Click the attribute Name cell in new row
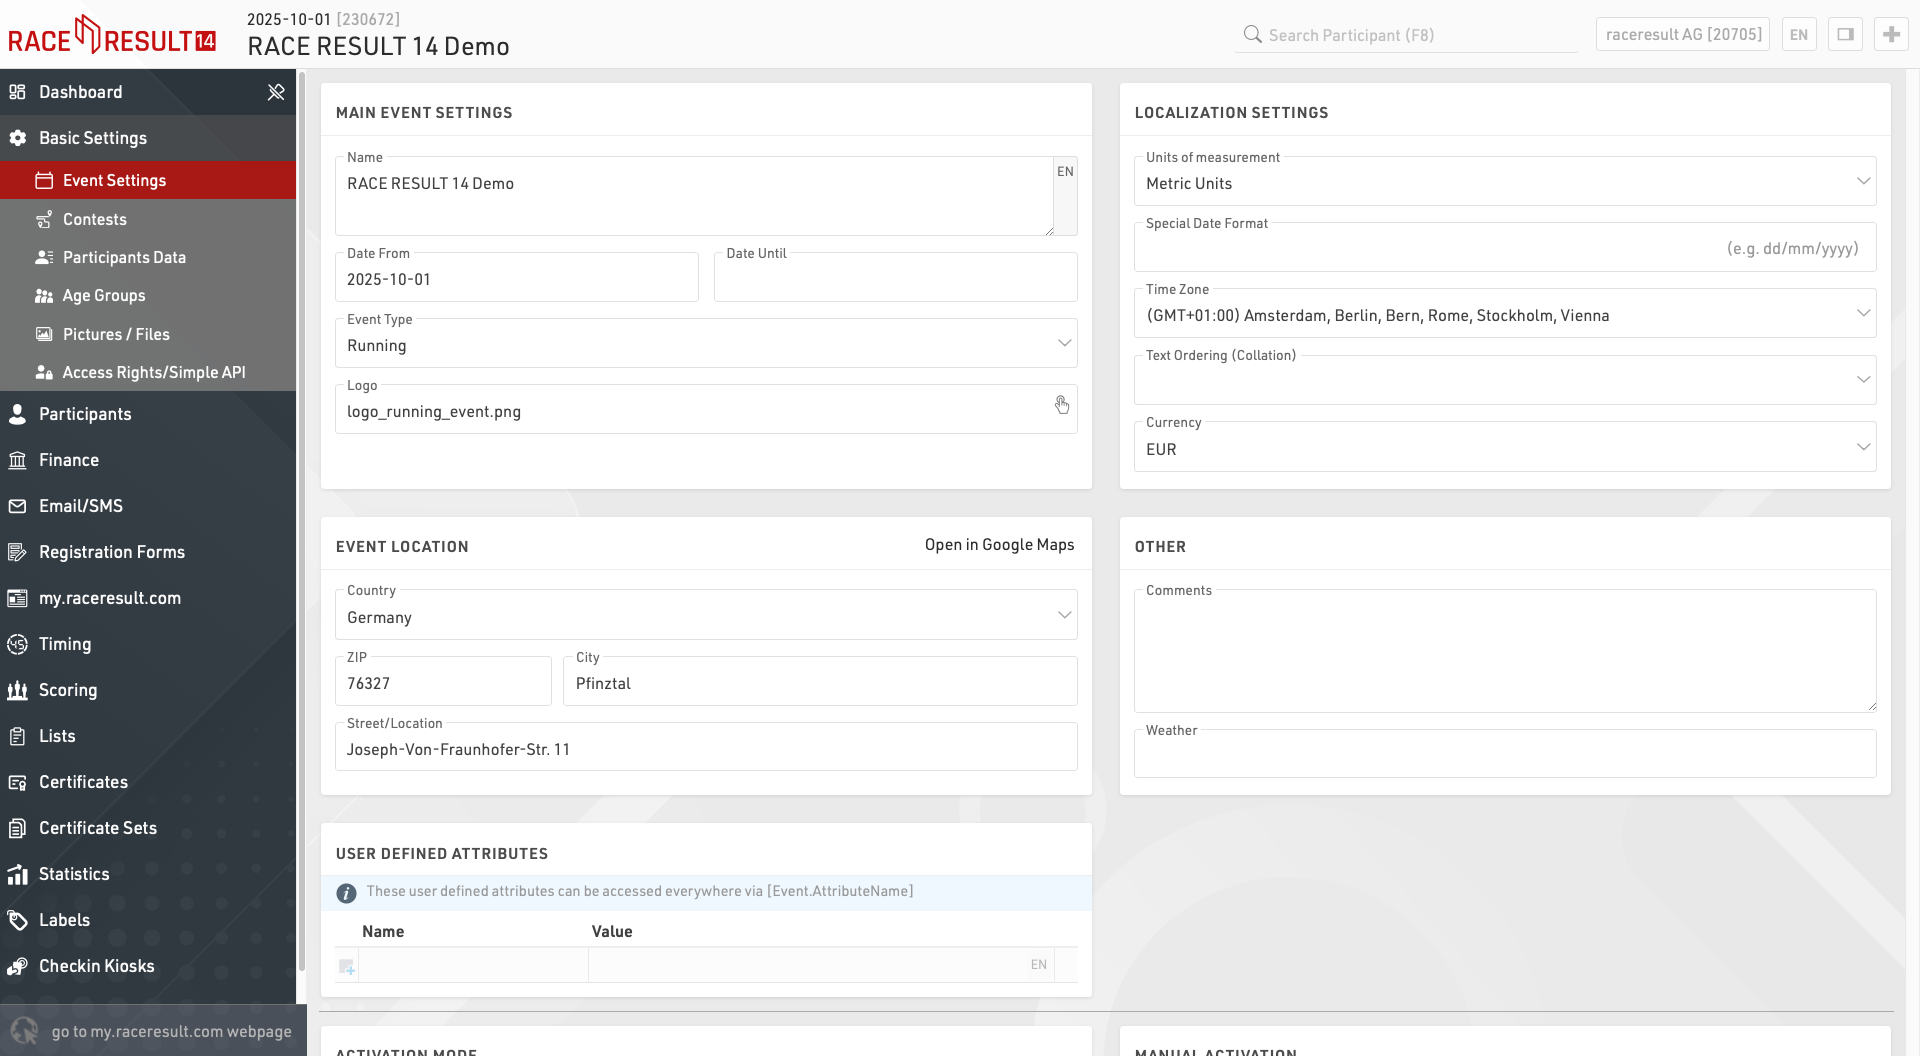This screenshot has width=1920, height=1056. 473,965
